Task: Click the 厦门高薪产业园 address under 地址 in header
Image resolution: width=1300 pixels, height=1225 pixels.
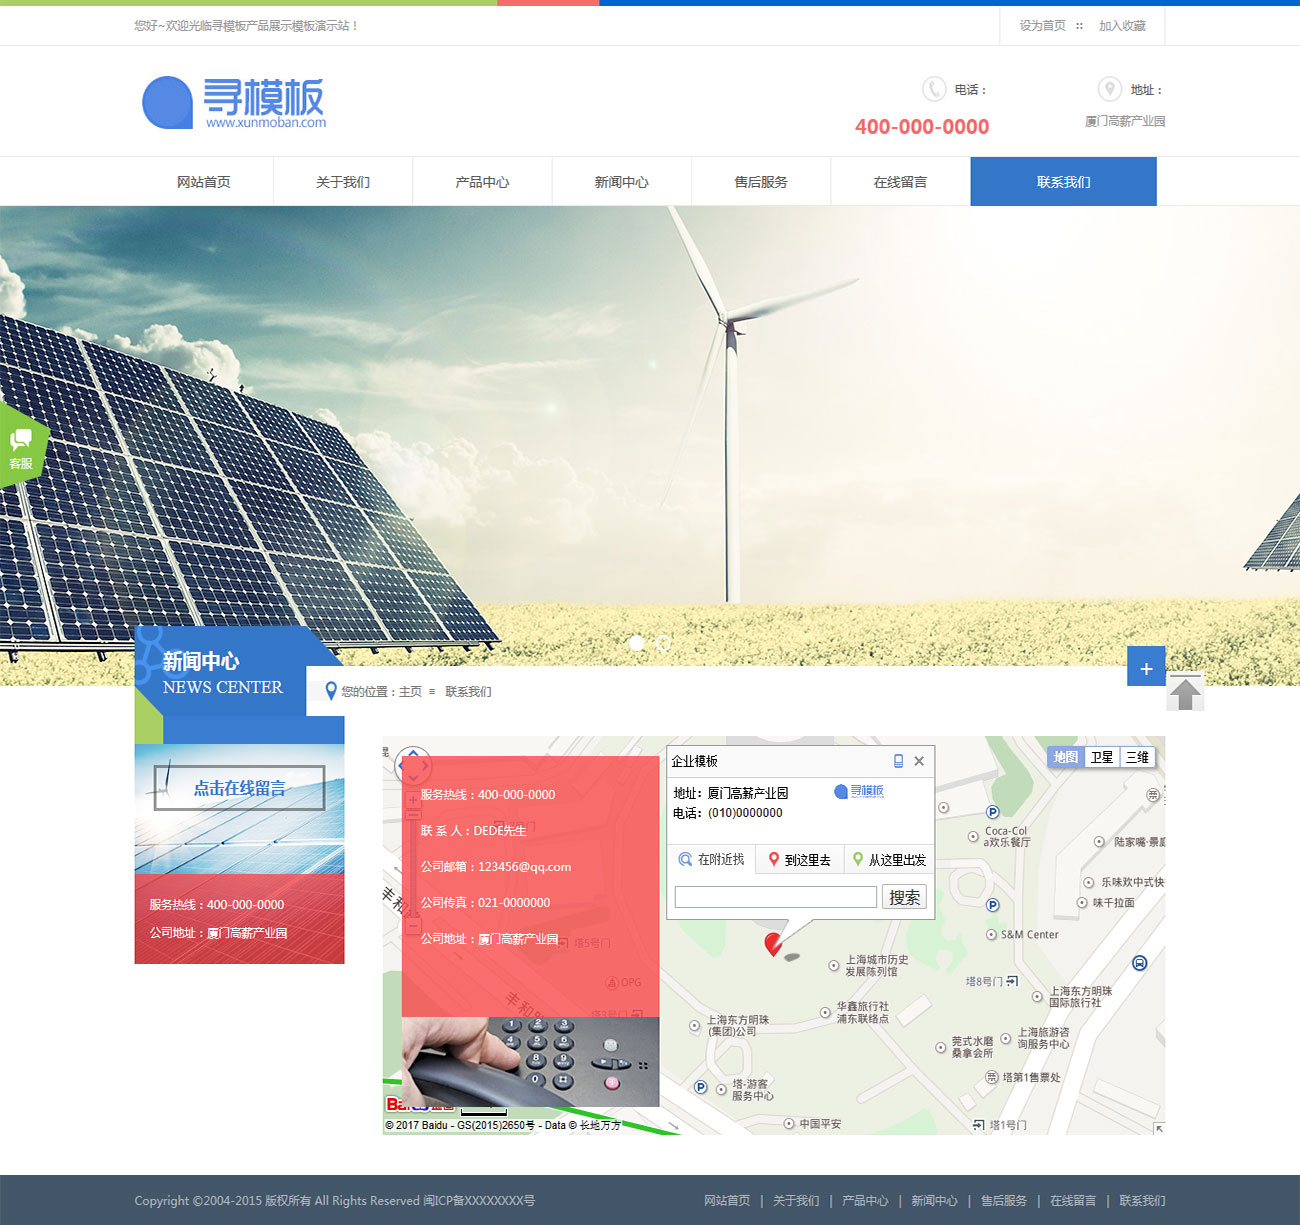Action: coord(1125,121)
